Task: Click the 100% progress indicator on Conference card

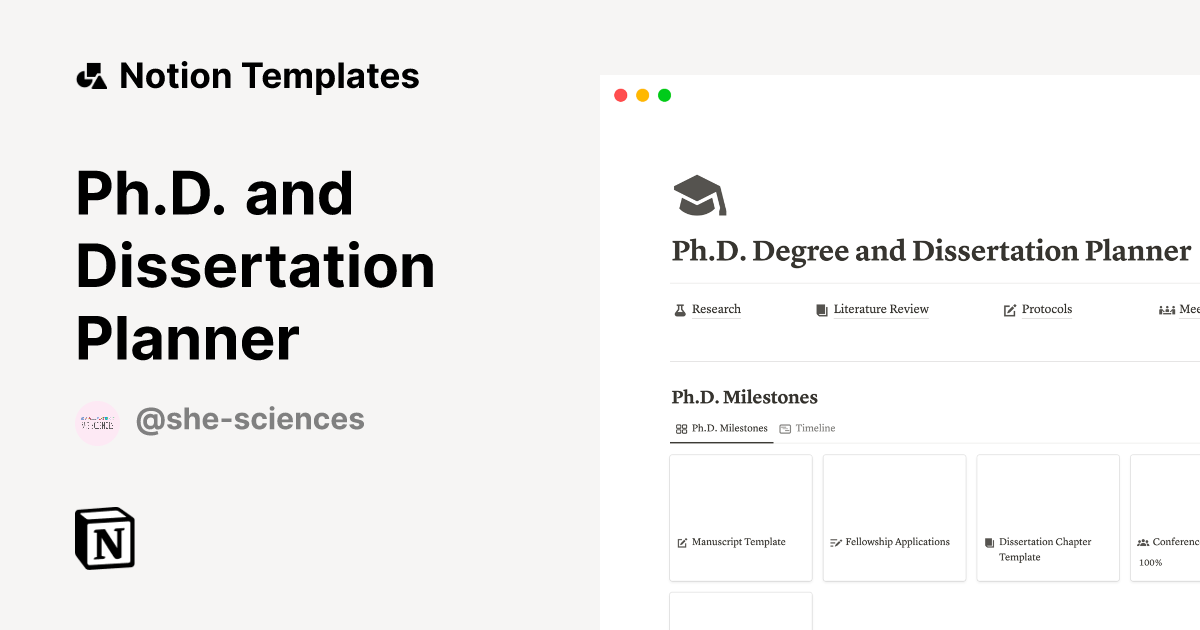Action: 1151,562
